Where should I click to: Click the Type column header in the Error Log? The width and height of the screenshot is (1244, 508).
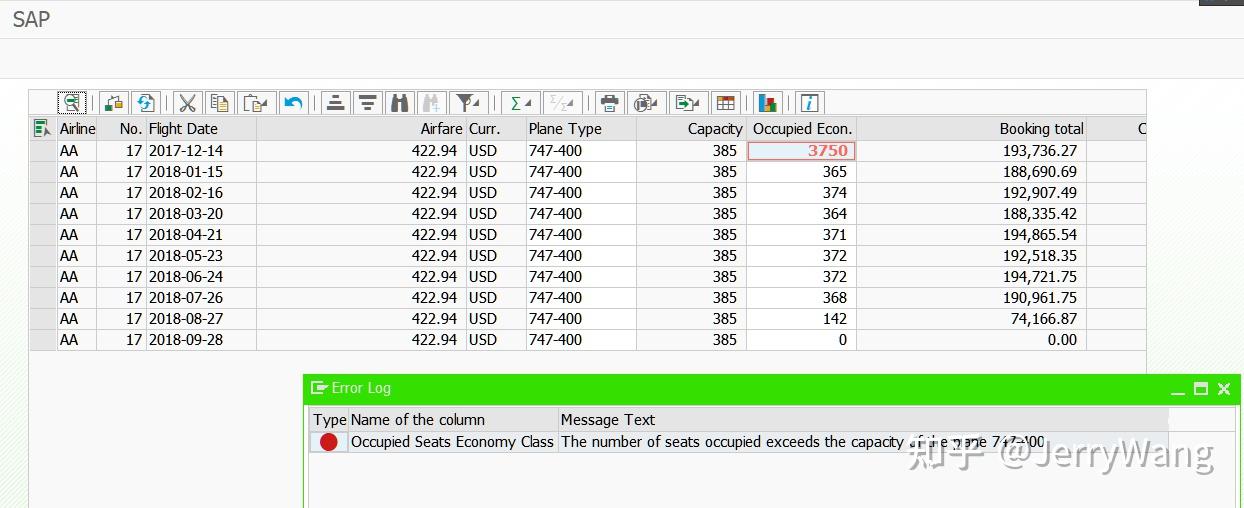(329, 420)
